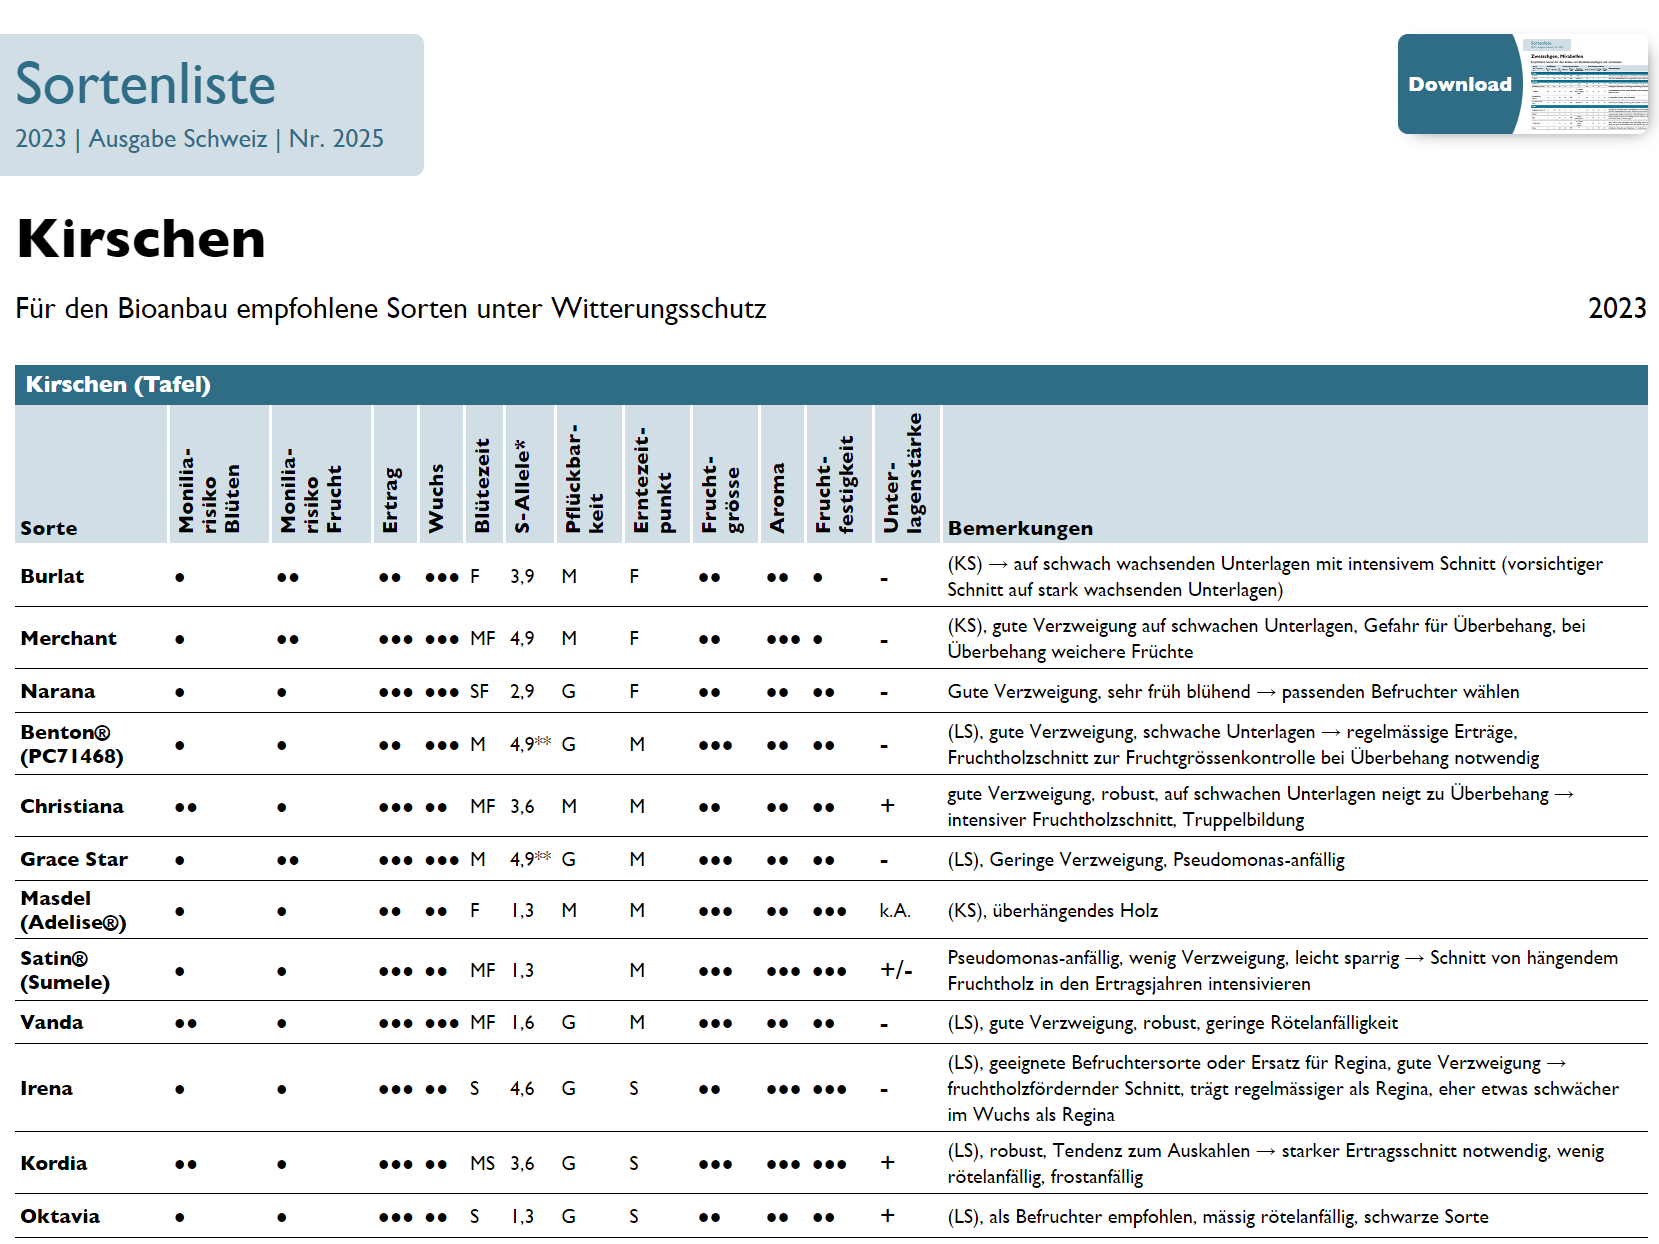1659x1244 pixels.
Task: Click the year '2023' right of the subtitle
Action: [x=1617, y=308]
